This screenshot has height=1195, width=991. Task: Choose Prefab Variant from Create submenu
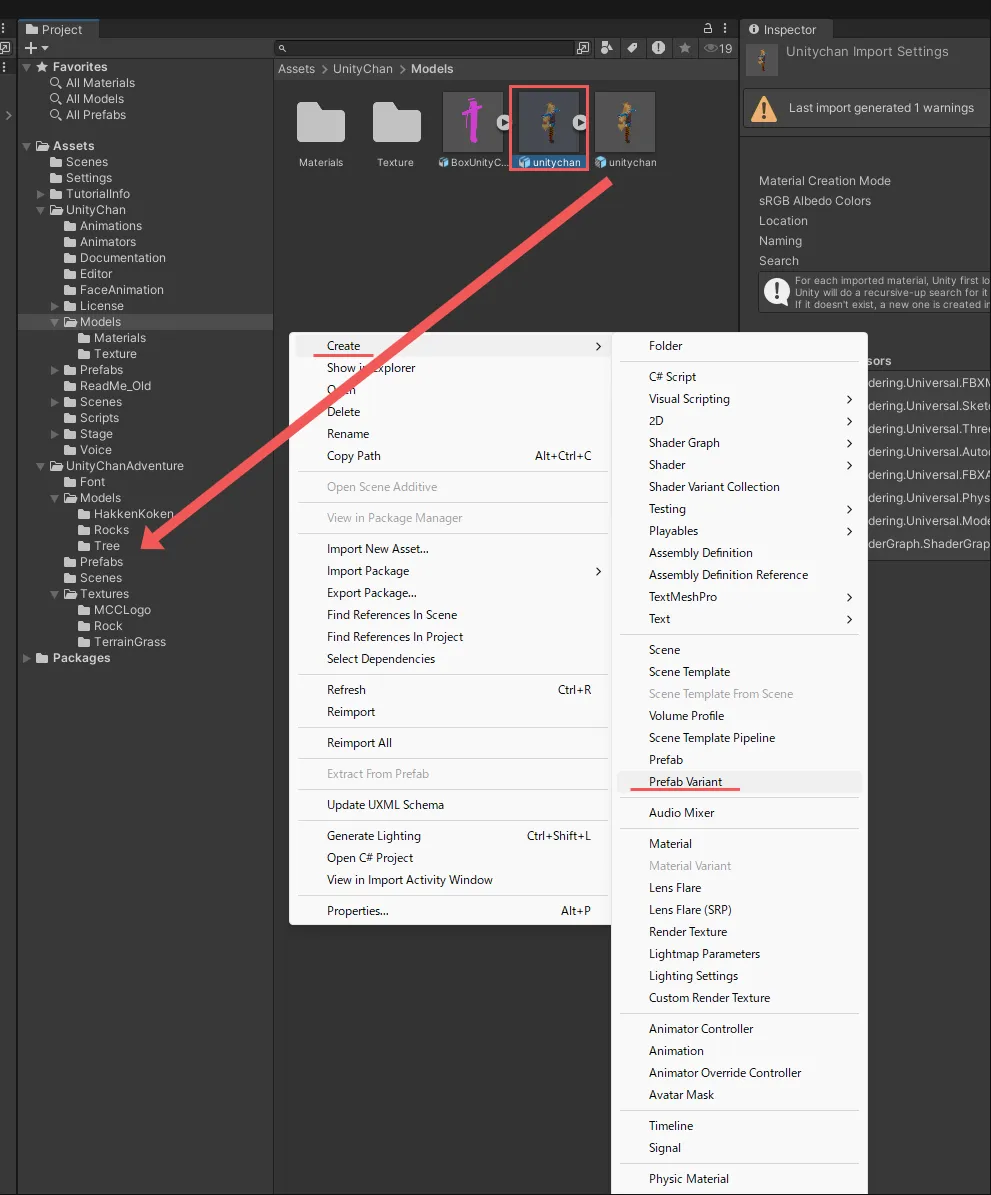click(x=685, y=782)
